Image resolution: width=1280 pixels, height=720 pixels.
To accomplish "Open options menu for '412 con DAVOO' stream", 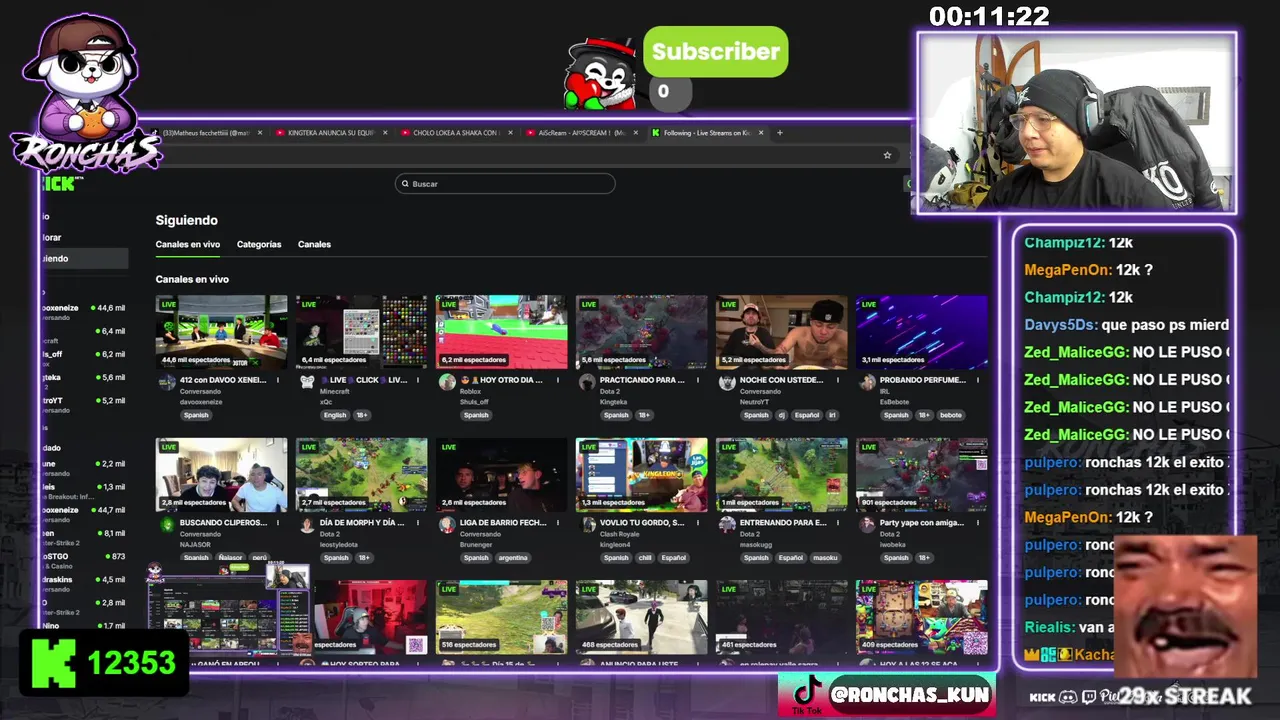I will coord(280,380).
